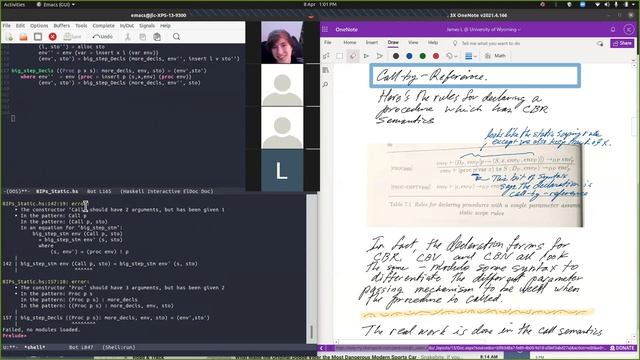
Task: Open the OneNote navigation pane icon
Action: click(325, 70)
